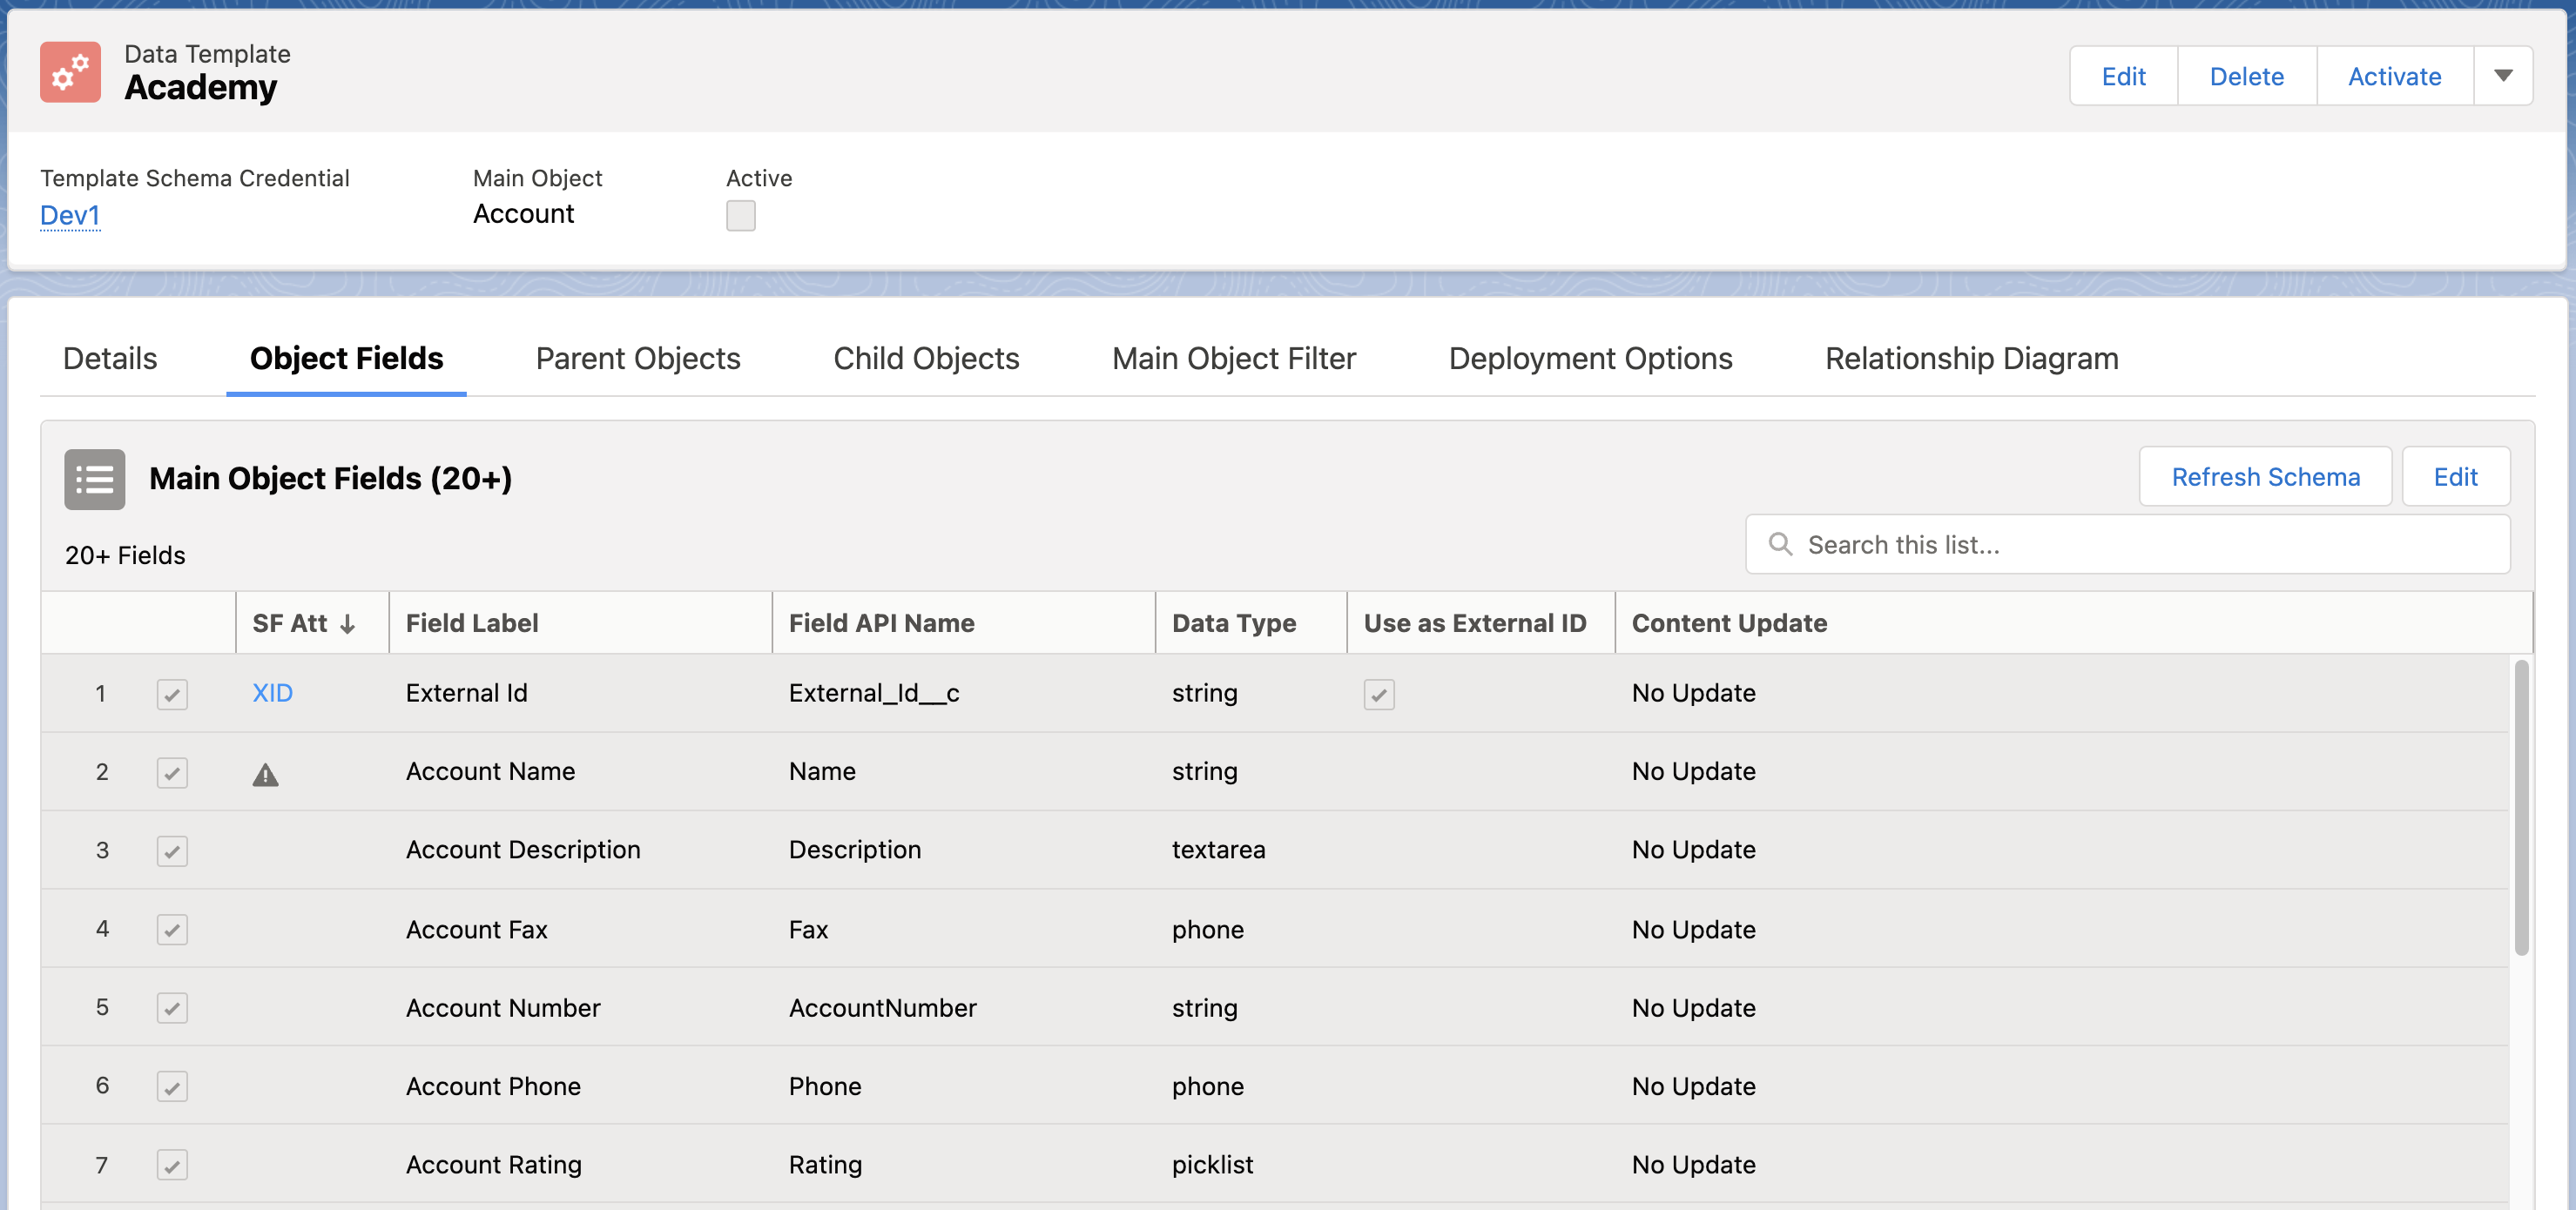Click the Search this list field

[2127, 545]
